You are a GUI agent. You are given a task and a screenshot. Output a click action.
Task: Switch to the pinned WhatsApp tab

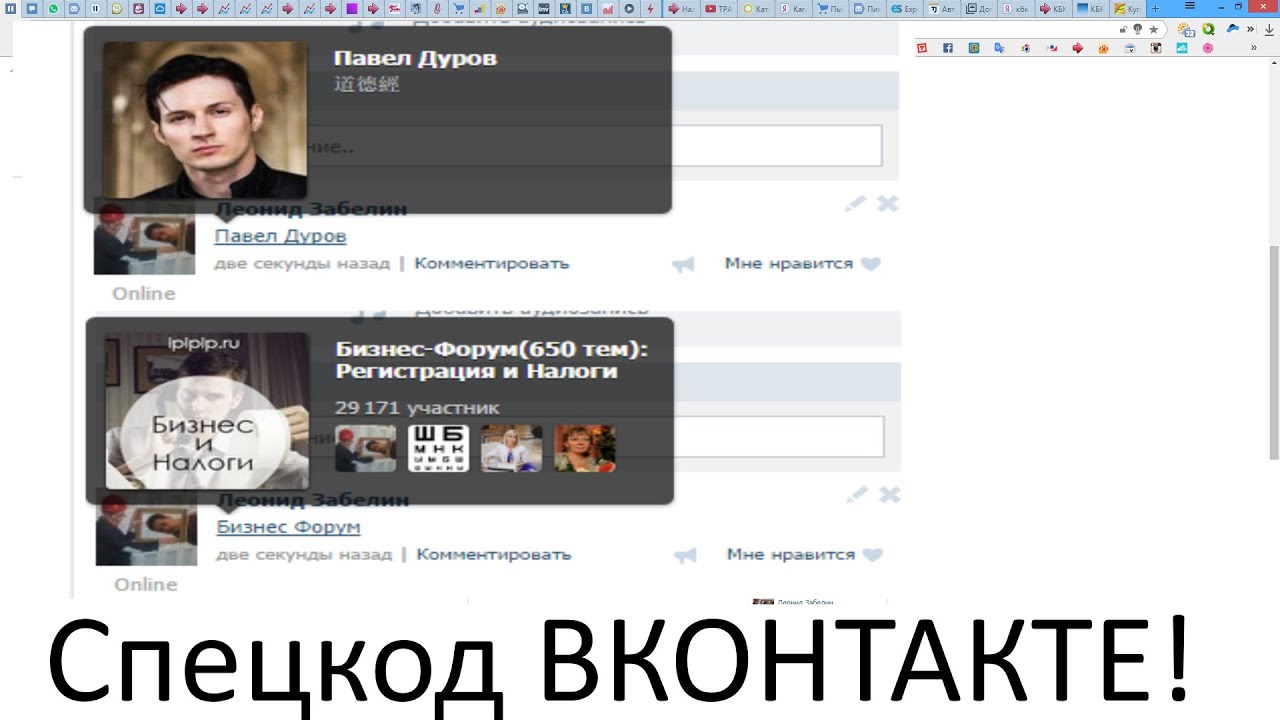pos(53,9)
